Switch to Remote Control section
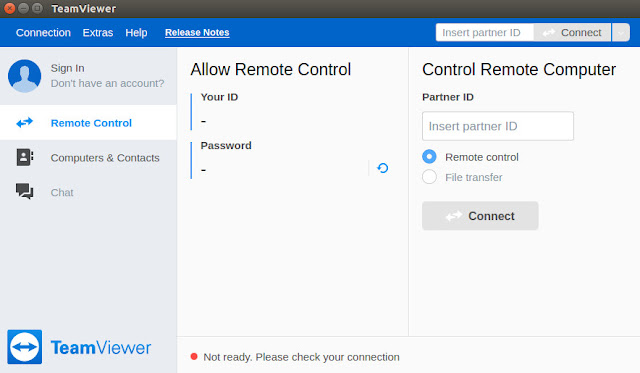 [x=88, y=122]
